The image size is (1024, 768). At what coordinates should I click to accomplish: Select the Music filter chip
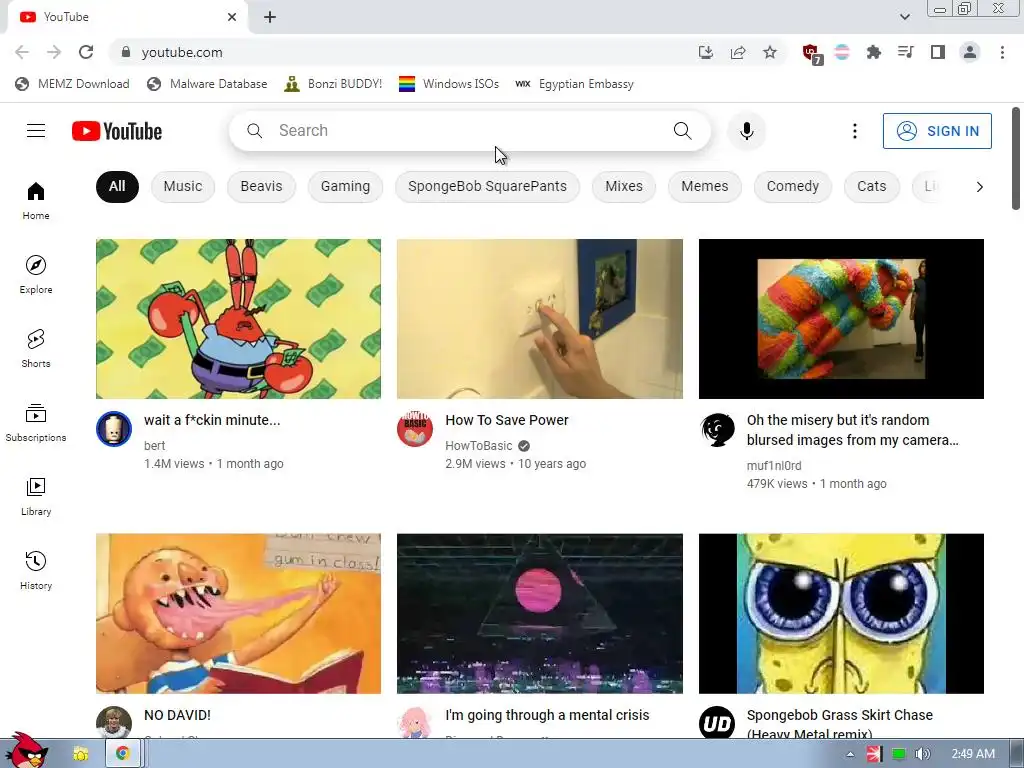click(x=183, y=187)
